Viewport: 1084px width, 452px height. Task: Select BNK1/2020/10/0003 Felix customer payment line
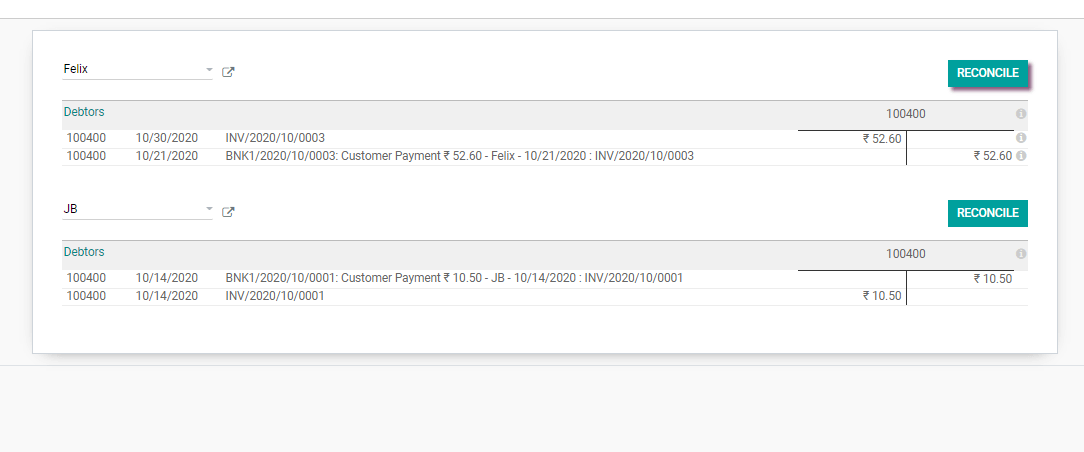[459, 156]
